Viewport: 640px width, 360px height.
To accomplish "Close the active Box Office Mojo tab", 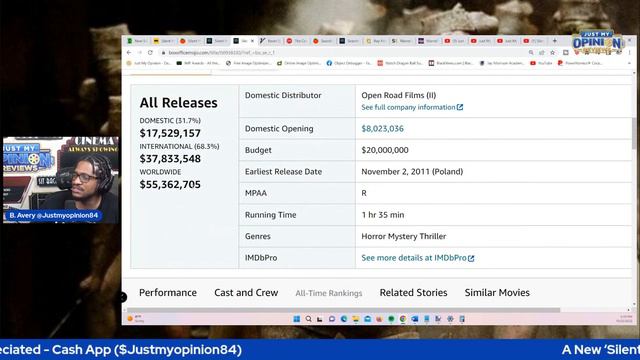I will tap(252, 41).
